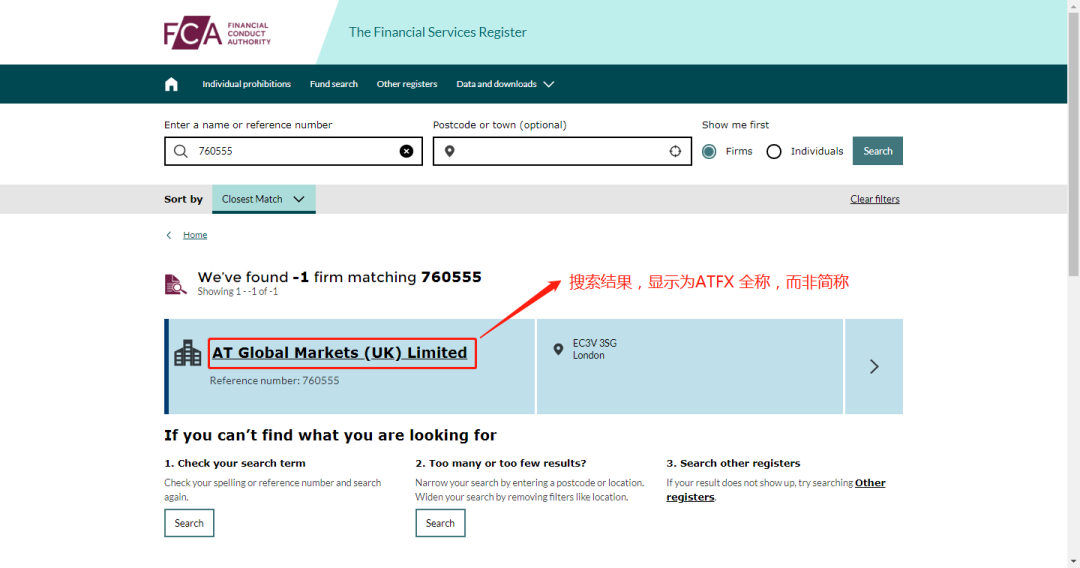
Task: Open Other registers in navigation bar
Action: pos(406,84)
